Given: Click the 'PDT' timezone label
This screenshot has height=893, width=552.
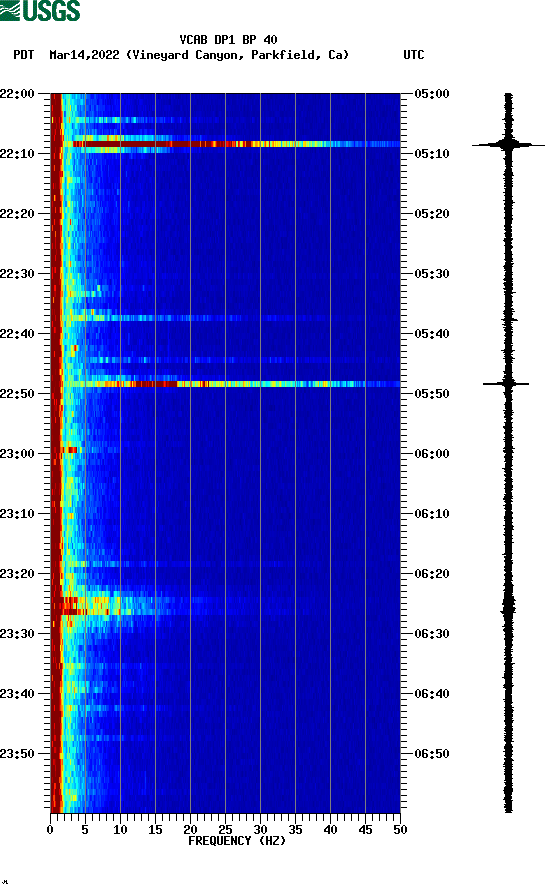Looking at the screenshot, I should [23, 55].
